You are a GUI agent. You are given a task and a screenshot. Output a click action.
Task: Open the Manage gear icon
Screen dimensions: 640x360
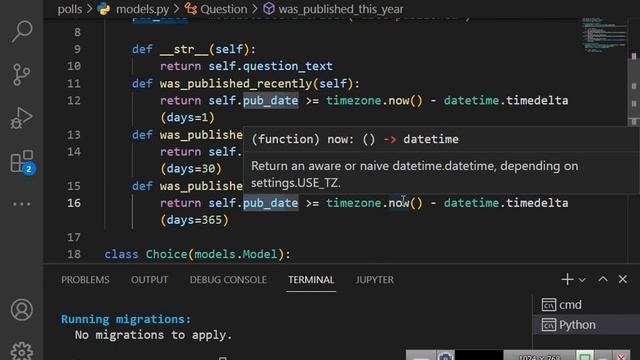click(x=22, y=351)
